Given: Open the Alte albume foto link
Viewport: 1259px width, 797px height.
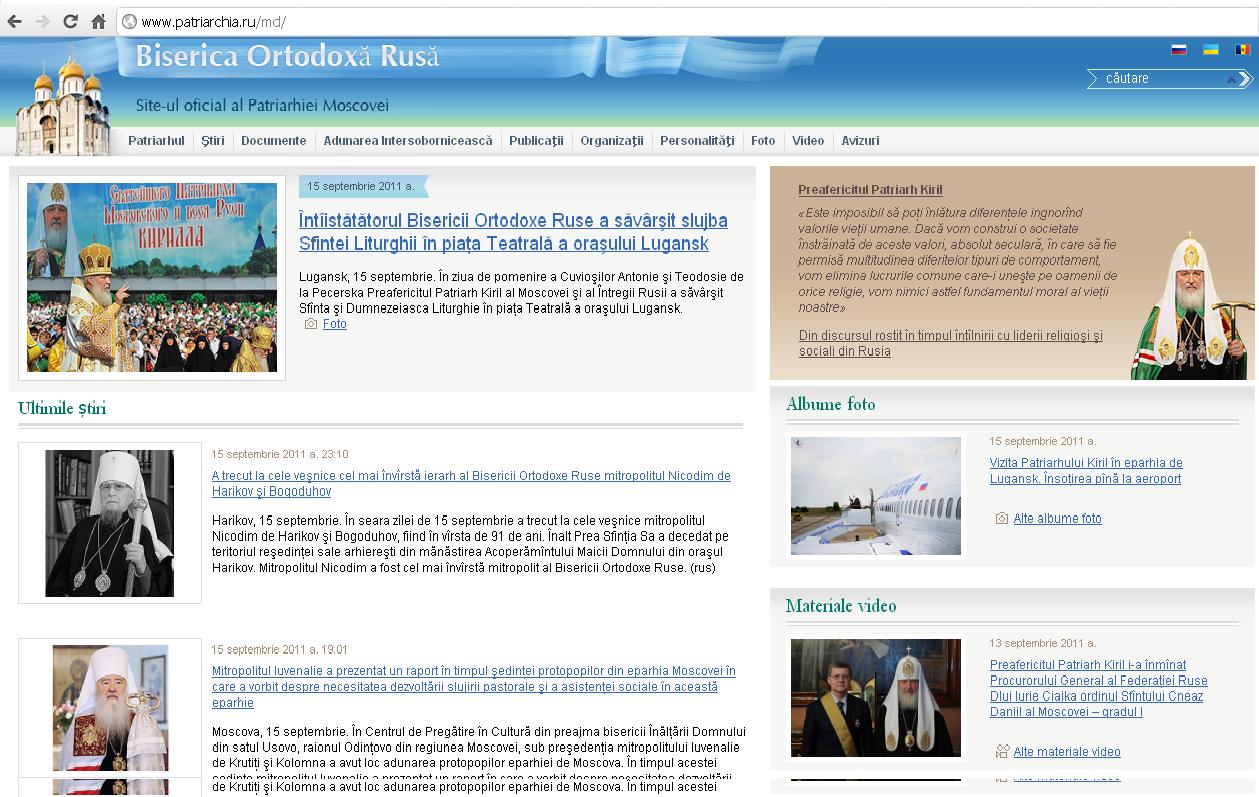Looking at the screenshot, I should pos(1057,519).
